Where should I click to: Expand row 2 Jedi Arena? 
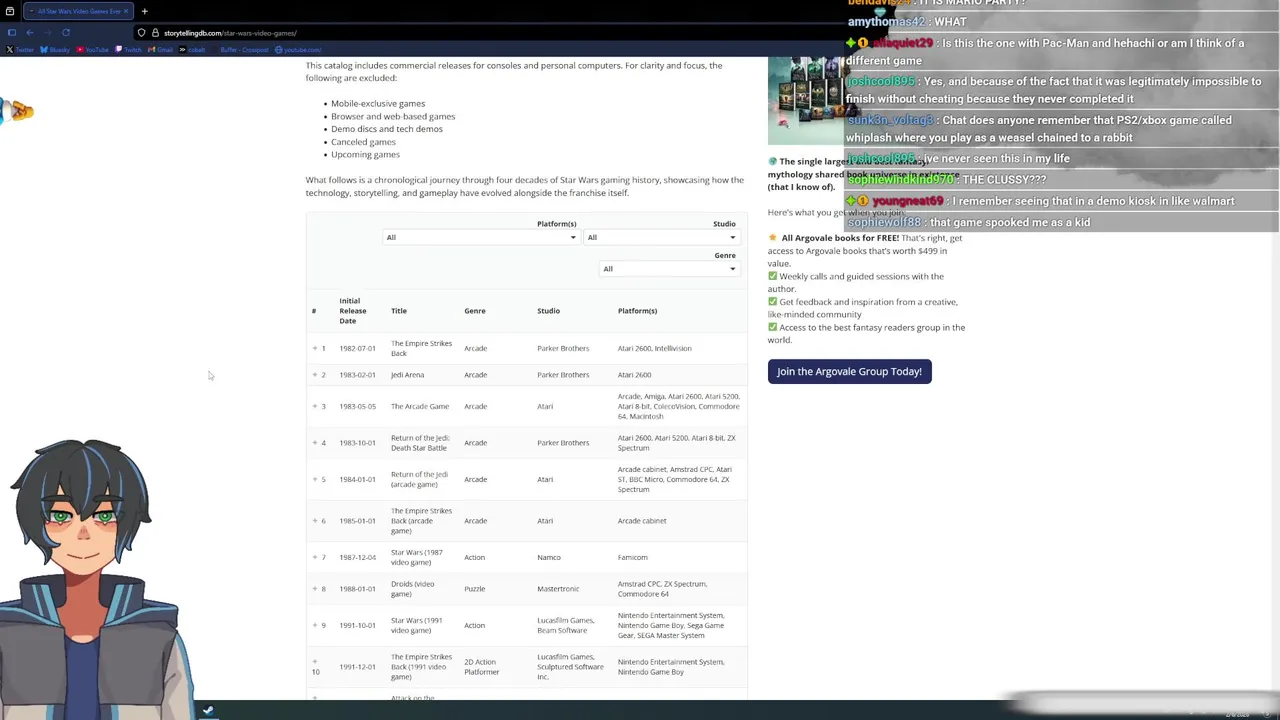click(315, 375)
